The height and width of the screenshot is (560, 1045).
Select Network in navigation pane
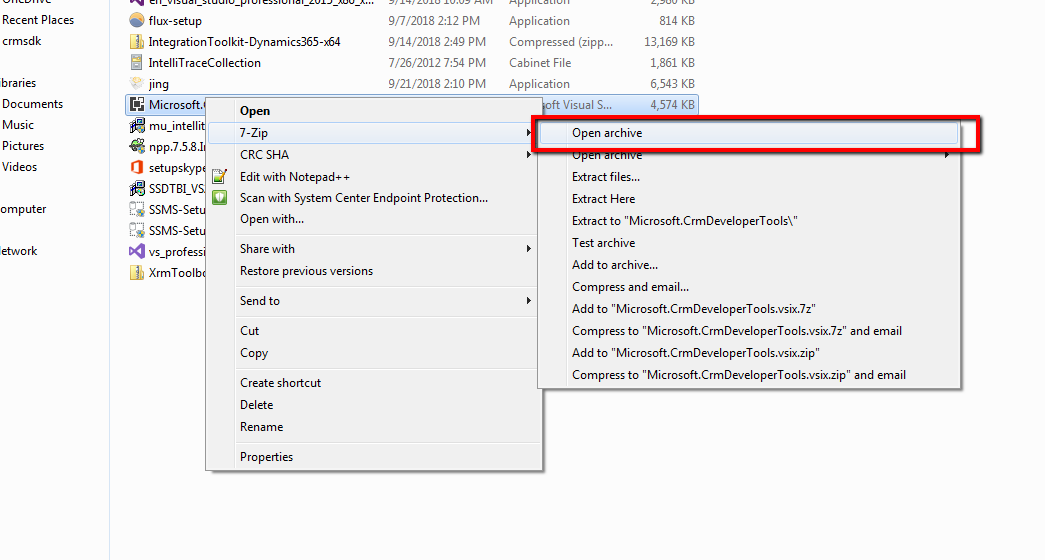(19, 251)
